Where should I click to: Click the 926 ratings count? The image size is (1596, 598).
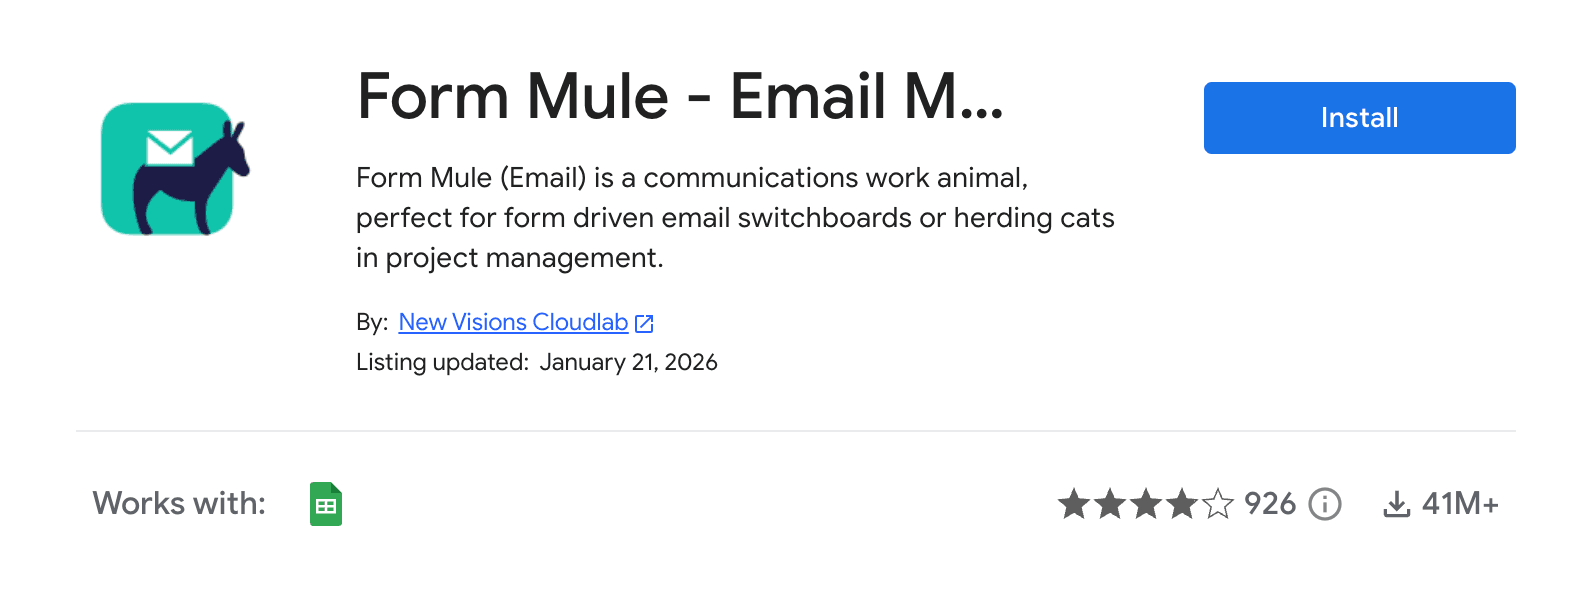pyautogui.click(x=1270, y=504)
